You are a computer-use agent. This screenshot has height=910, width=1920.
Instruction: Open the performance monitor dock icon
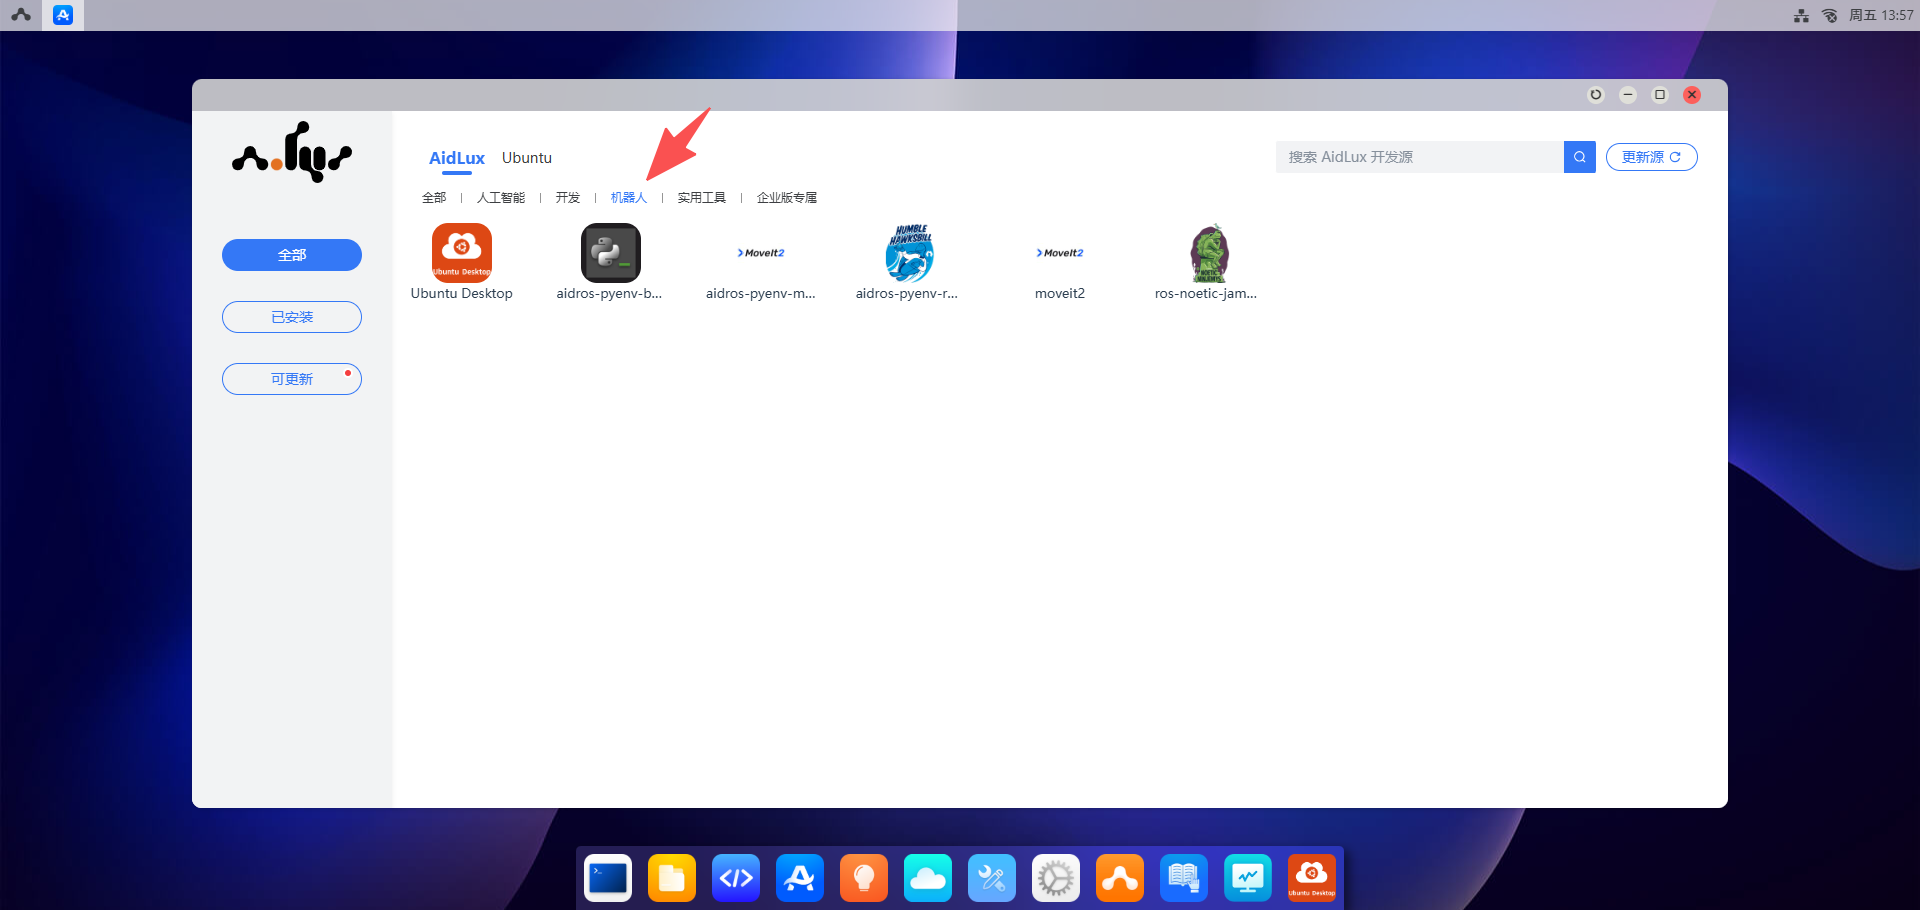(x=1248, y=878)
